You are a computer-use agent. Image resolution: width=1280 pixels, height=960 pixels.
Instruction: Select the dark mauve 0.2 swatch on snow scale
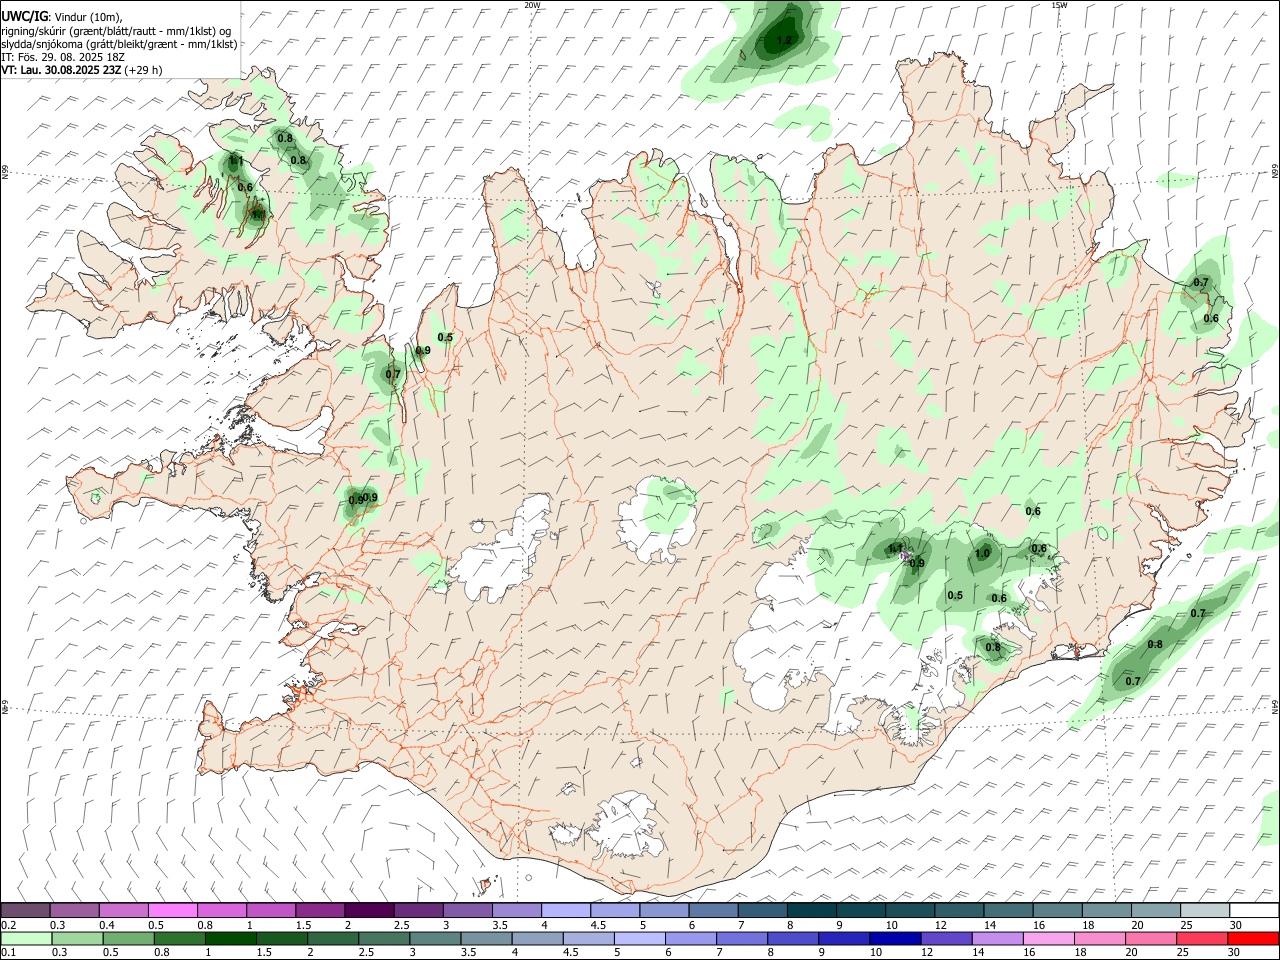25,911
